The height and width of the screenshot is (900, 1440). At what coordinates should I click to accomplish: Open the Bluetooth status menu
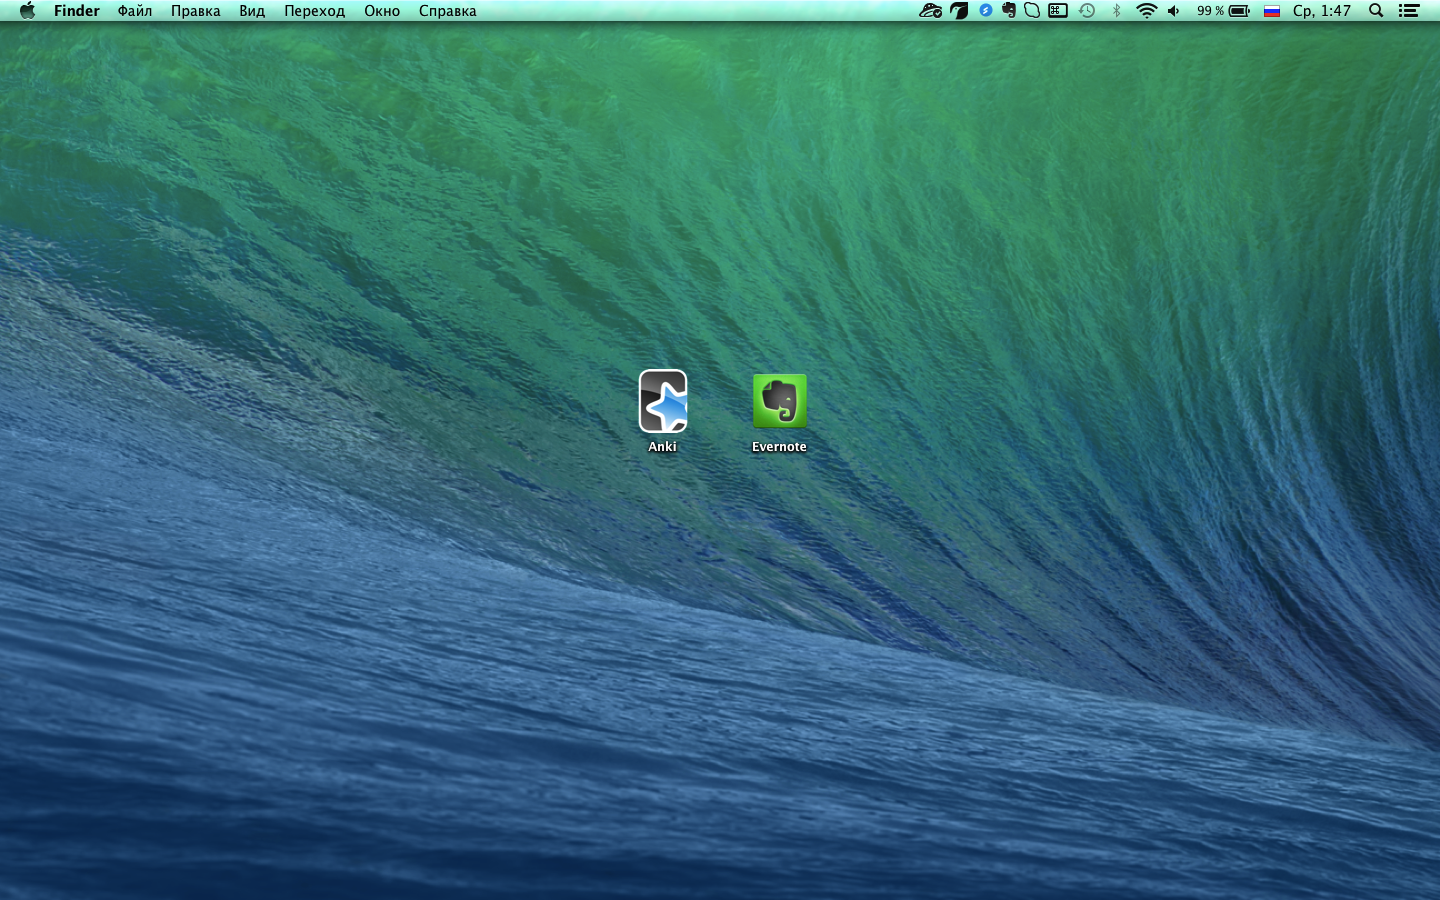click(1117, 11)
